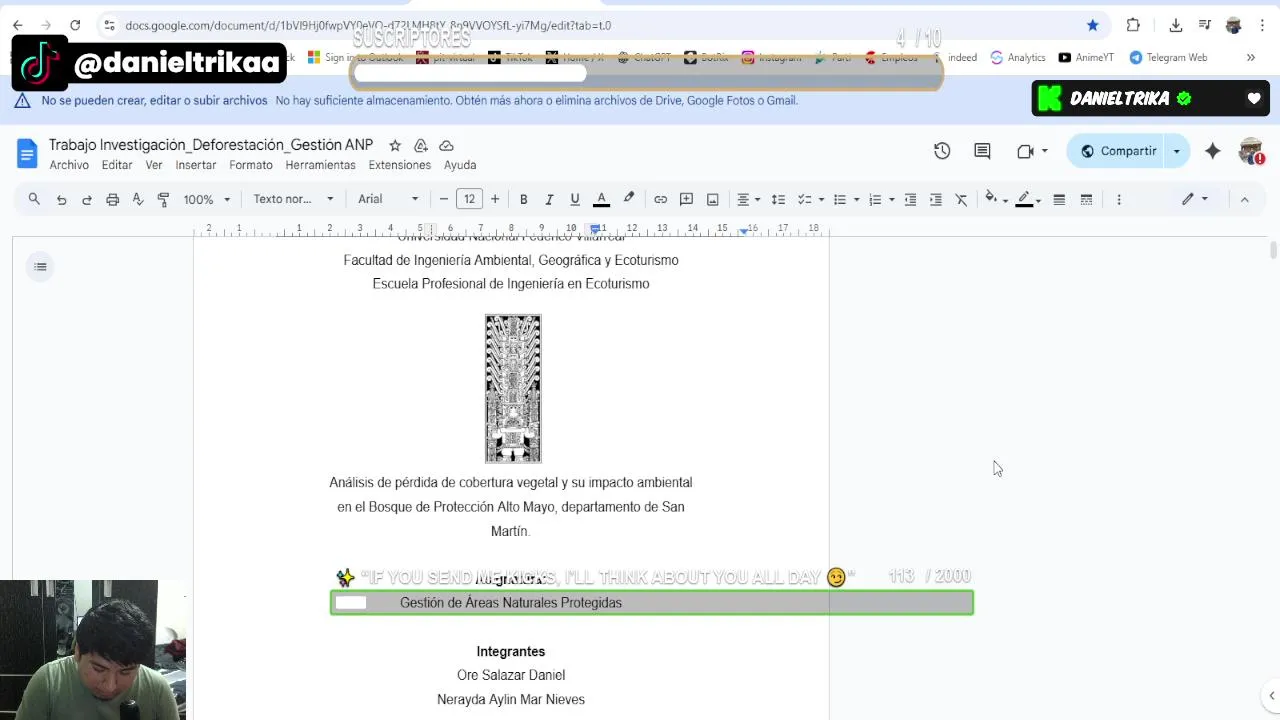Bookmark this page with the star

[1093, 25]
